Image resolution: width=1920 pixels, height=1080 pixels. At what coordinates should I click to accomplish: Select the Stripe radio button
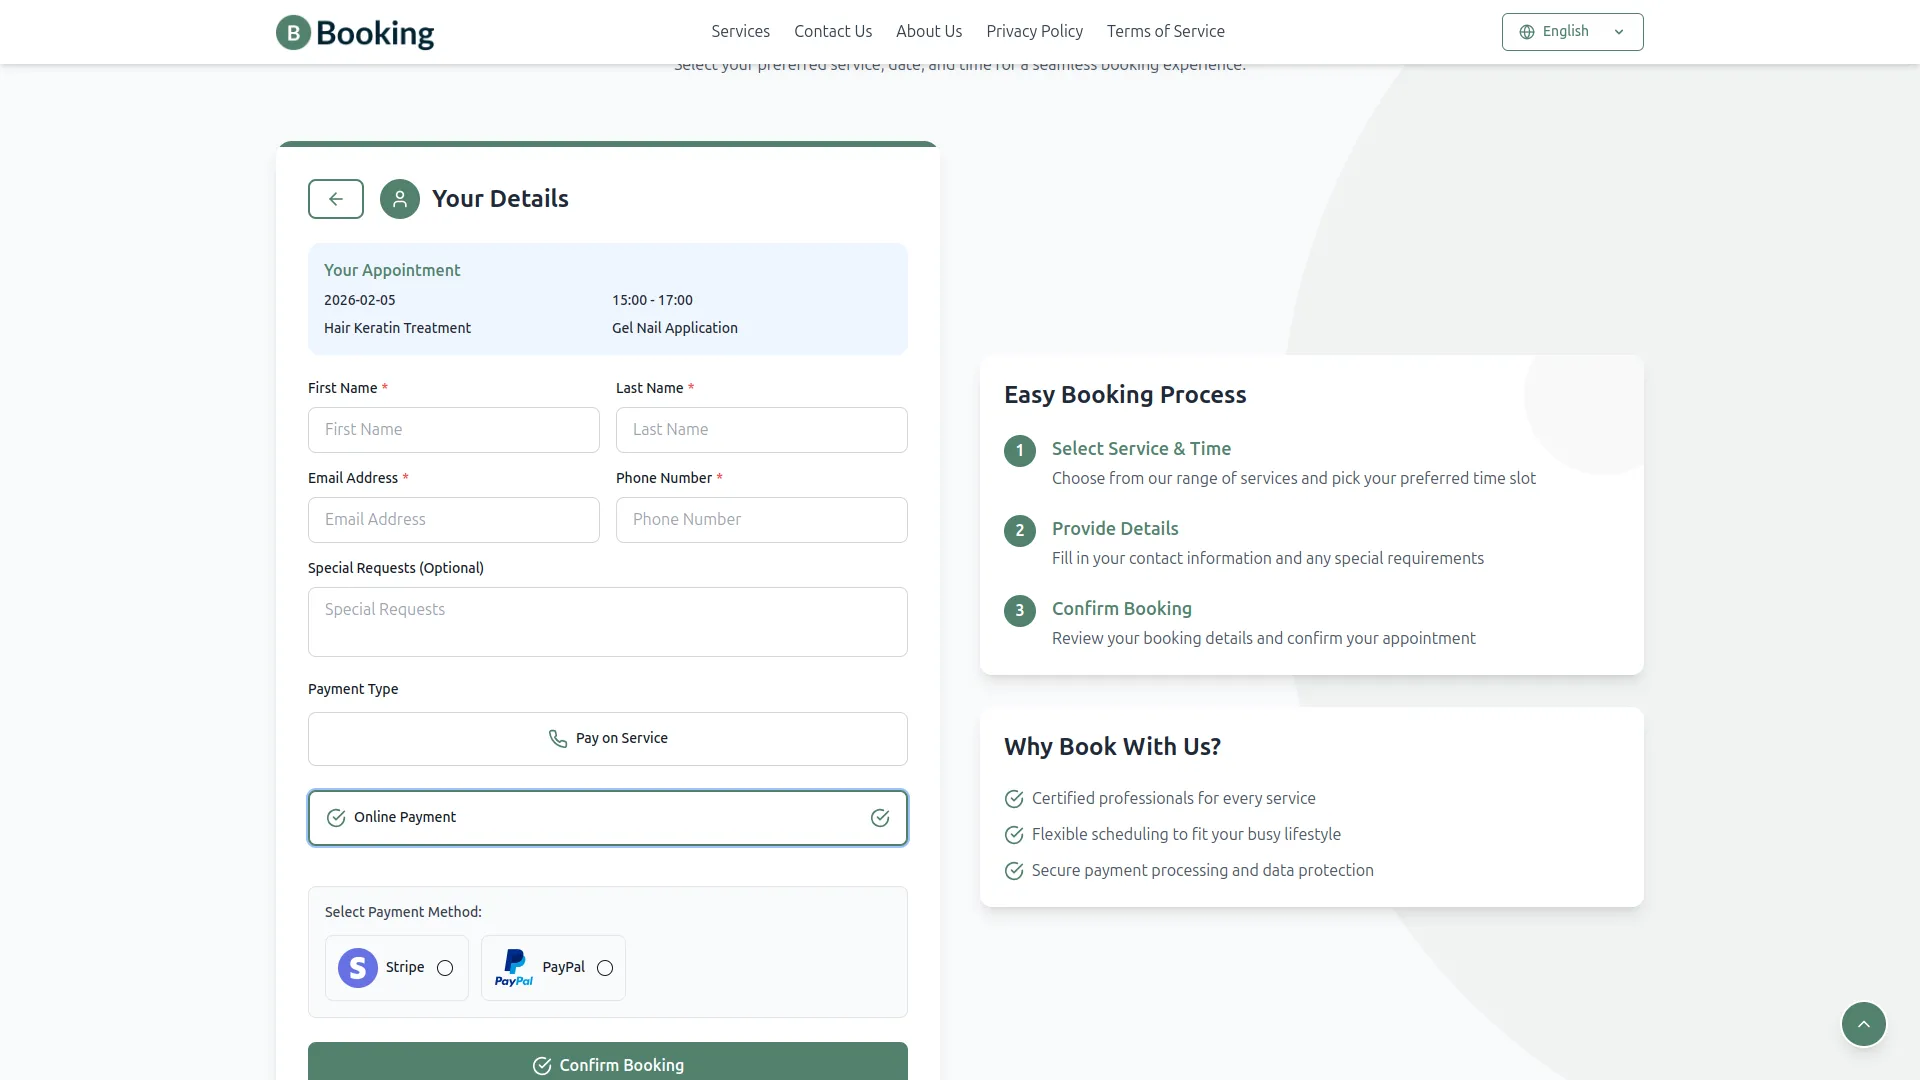point(445,968)
